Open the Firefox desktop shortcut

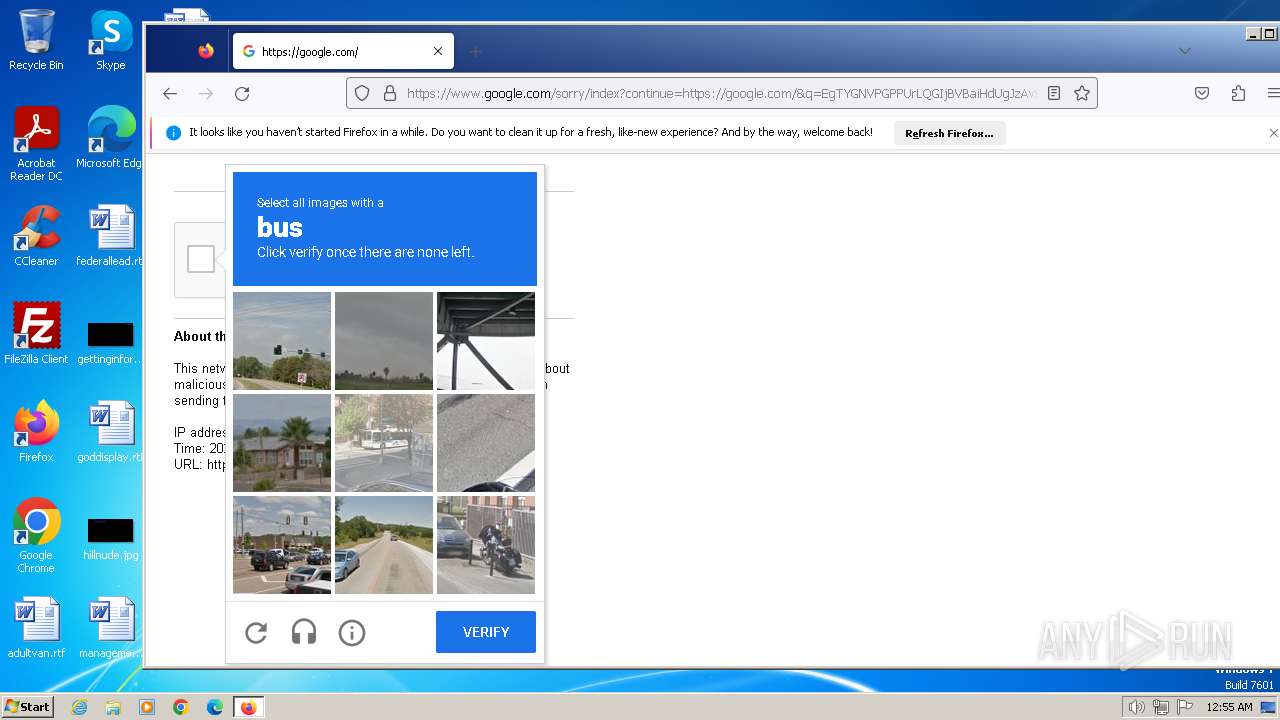click(x=36, y=432)
